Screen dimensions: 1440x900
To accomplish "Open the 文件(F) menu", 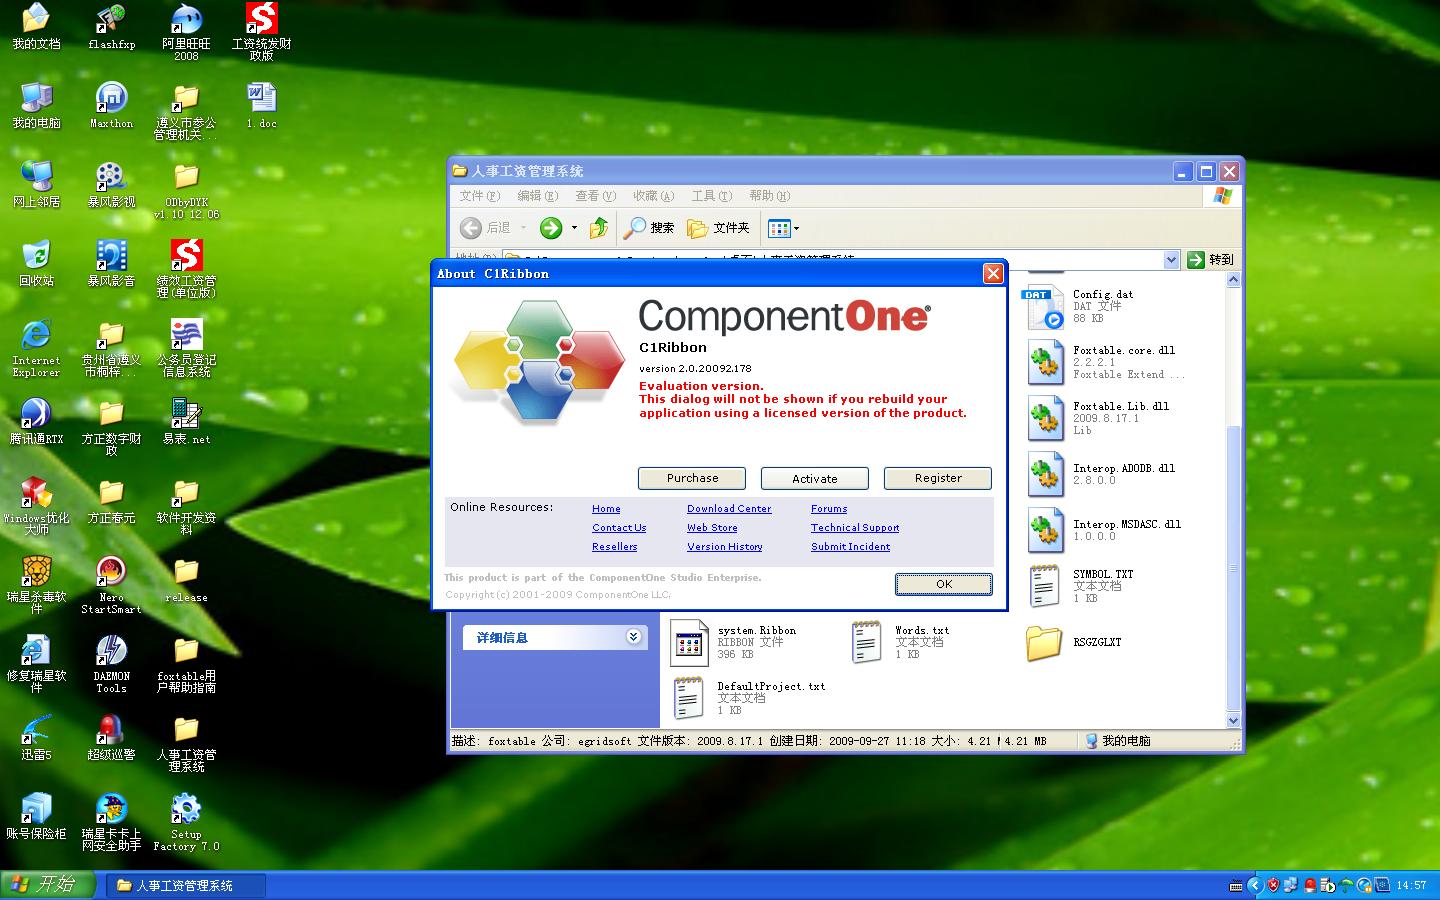I will (x=479, y=196).
